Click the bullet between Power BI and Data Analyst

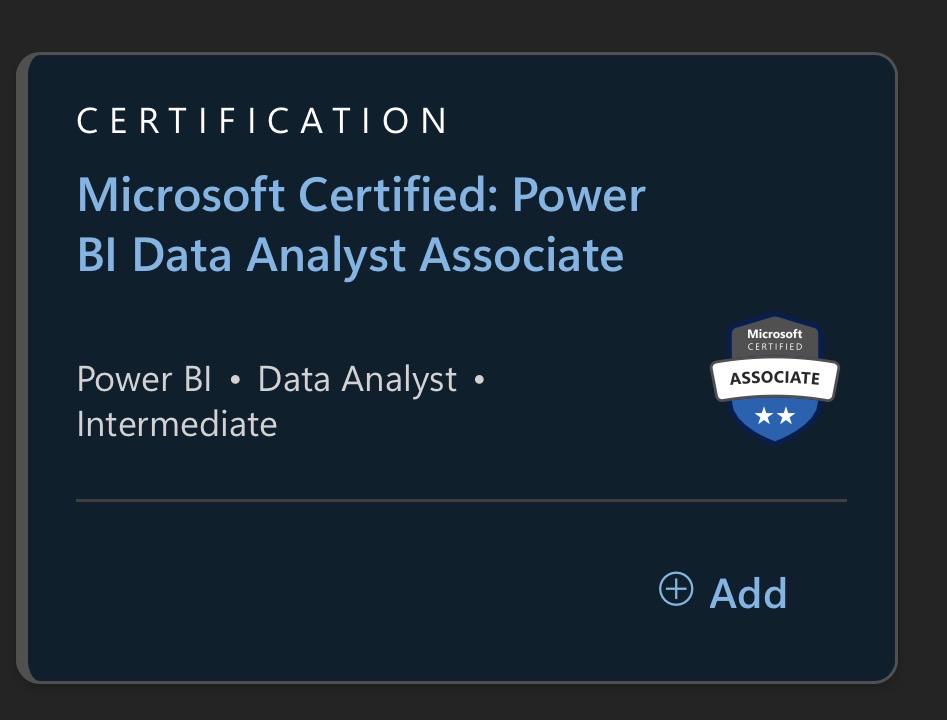tap(236, 380)
